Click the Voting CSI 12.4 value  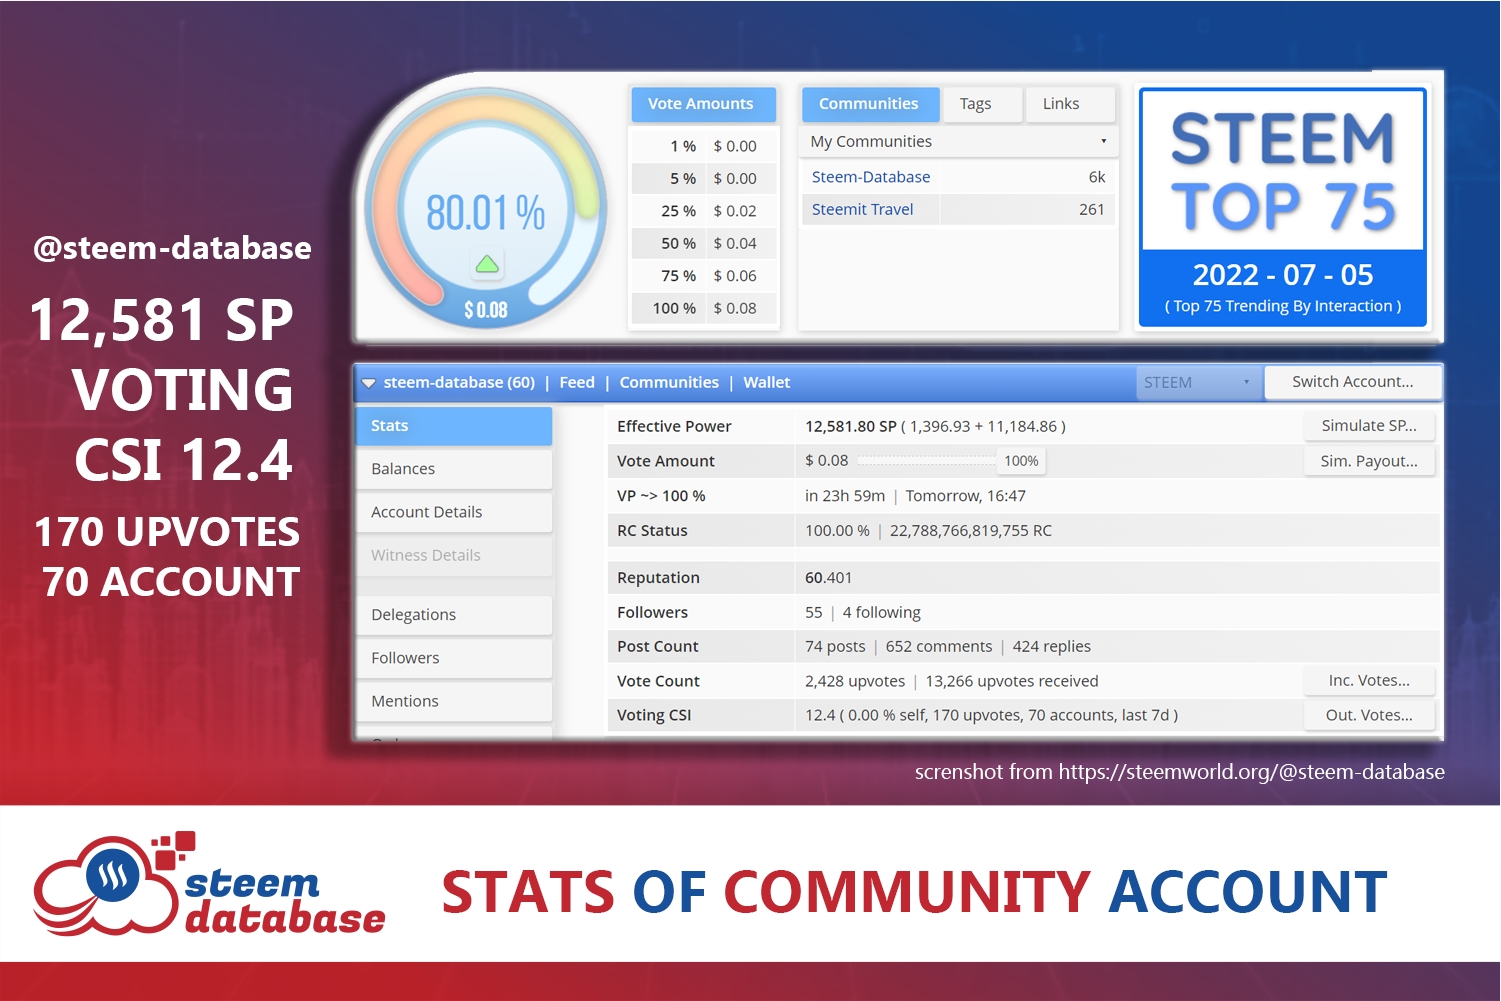(x=820, y=716)
